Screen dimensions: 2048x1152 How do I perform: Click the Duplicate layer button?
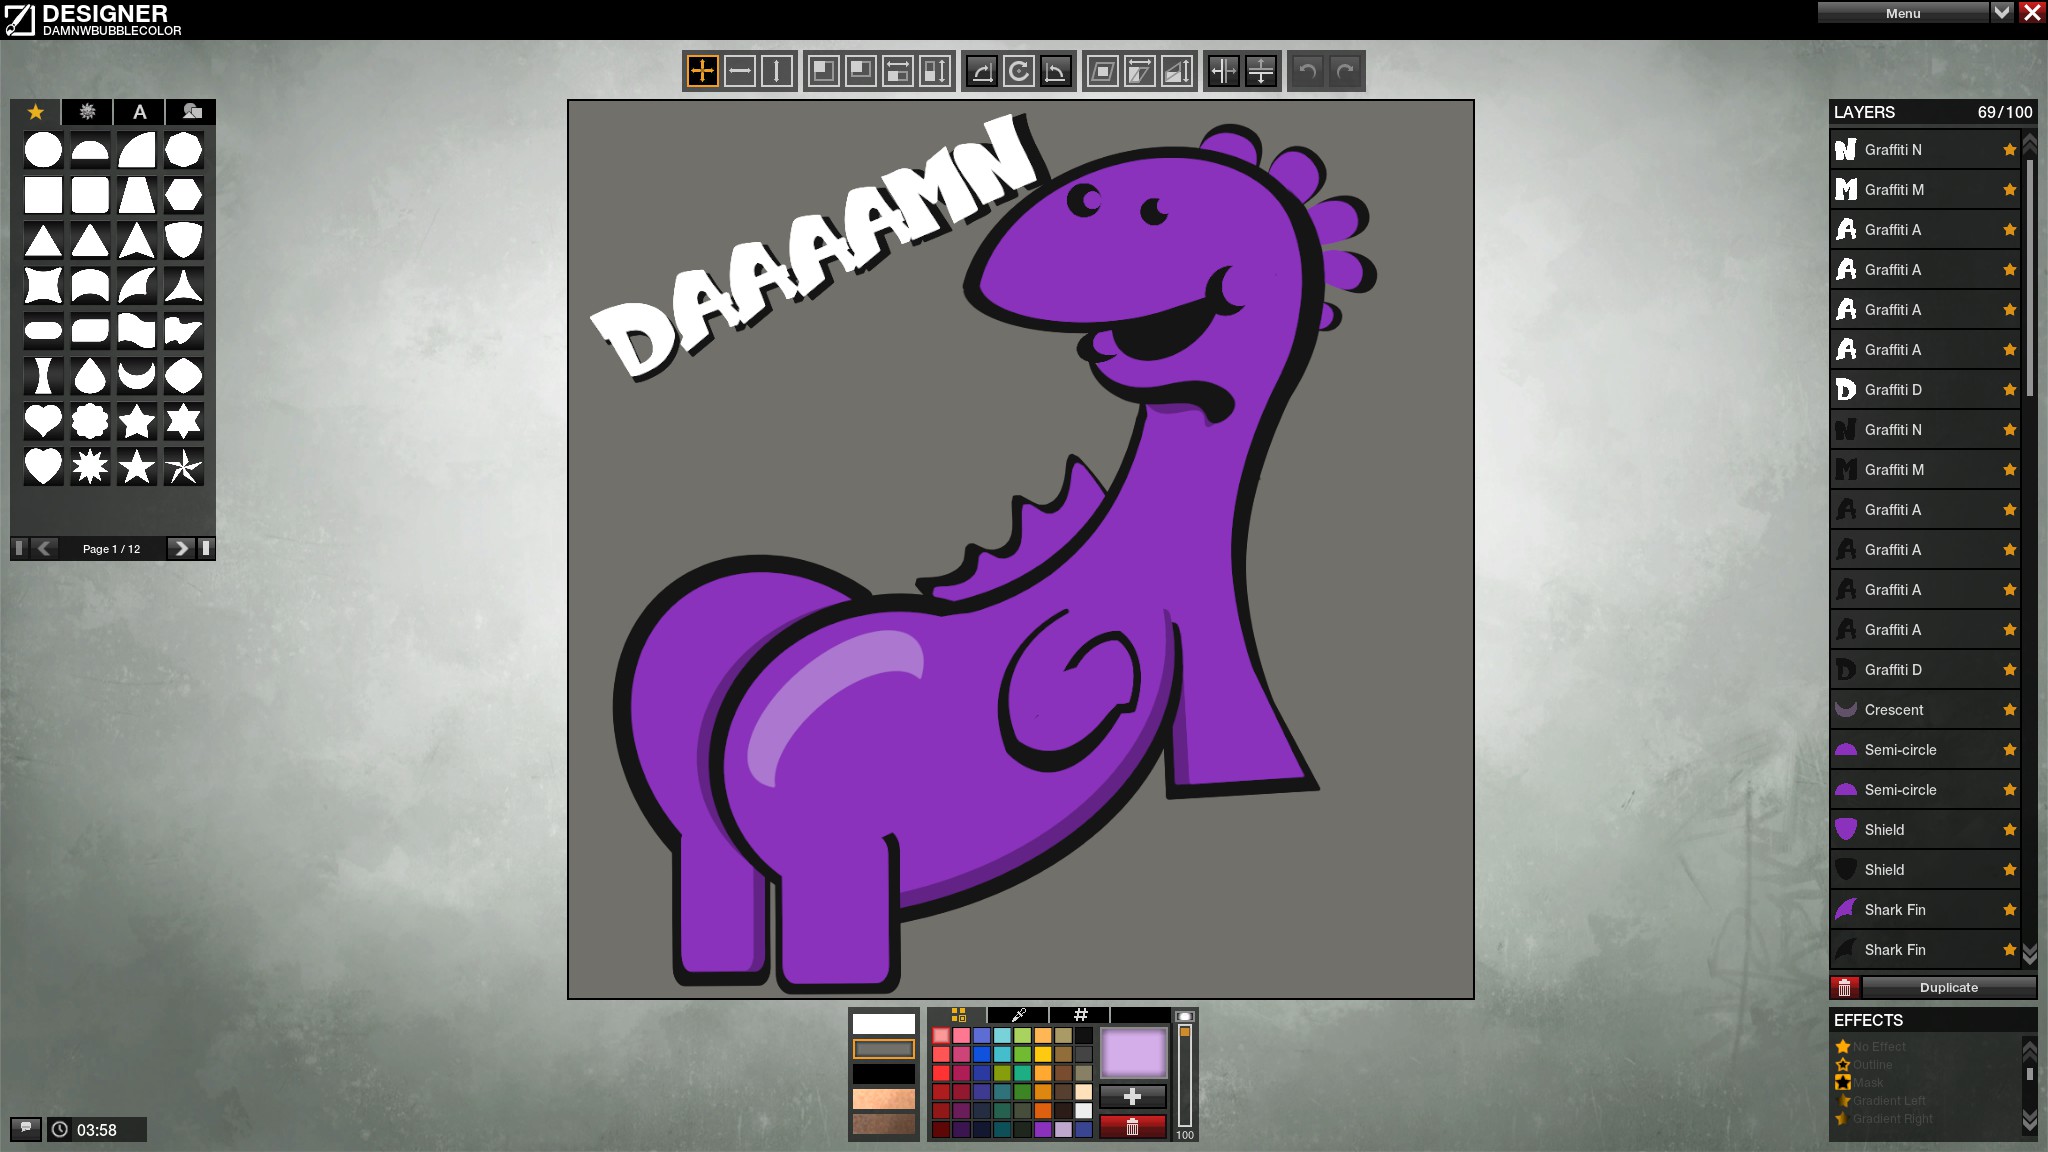1948,987
